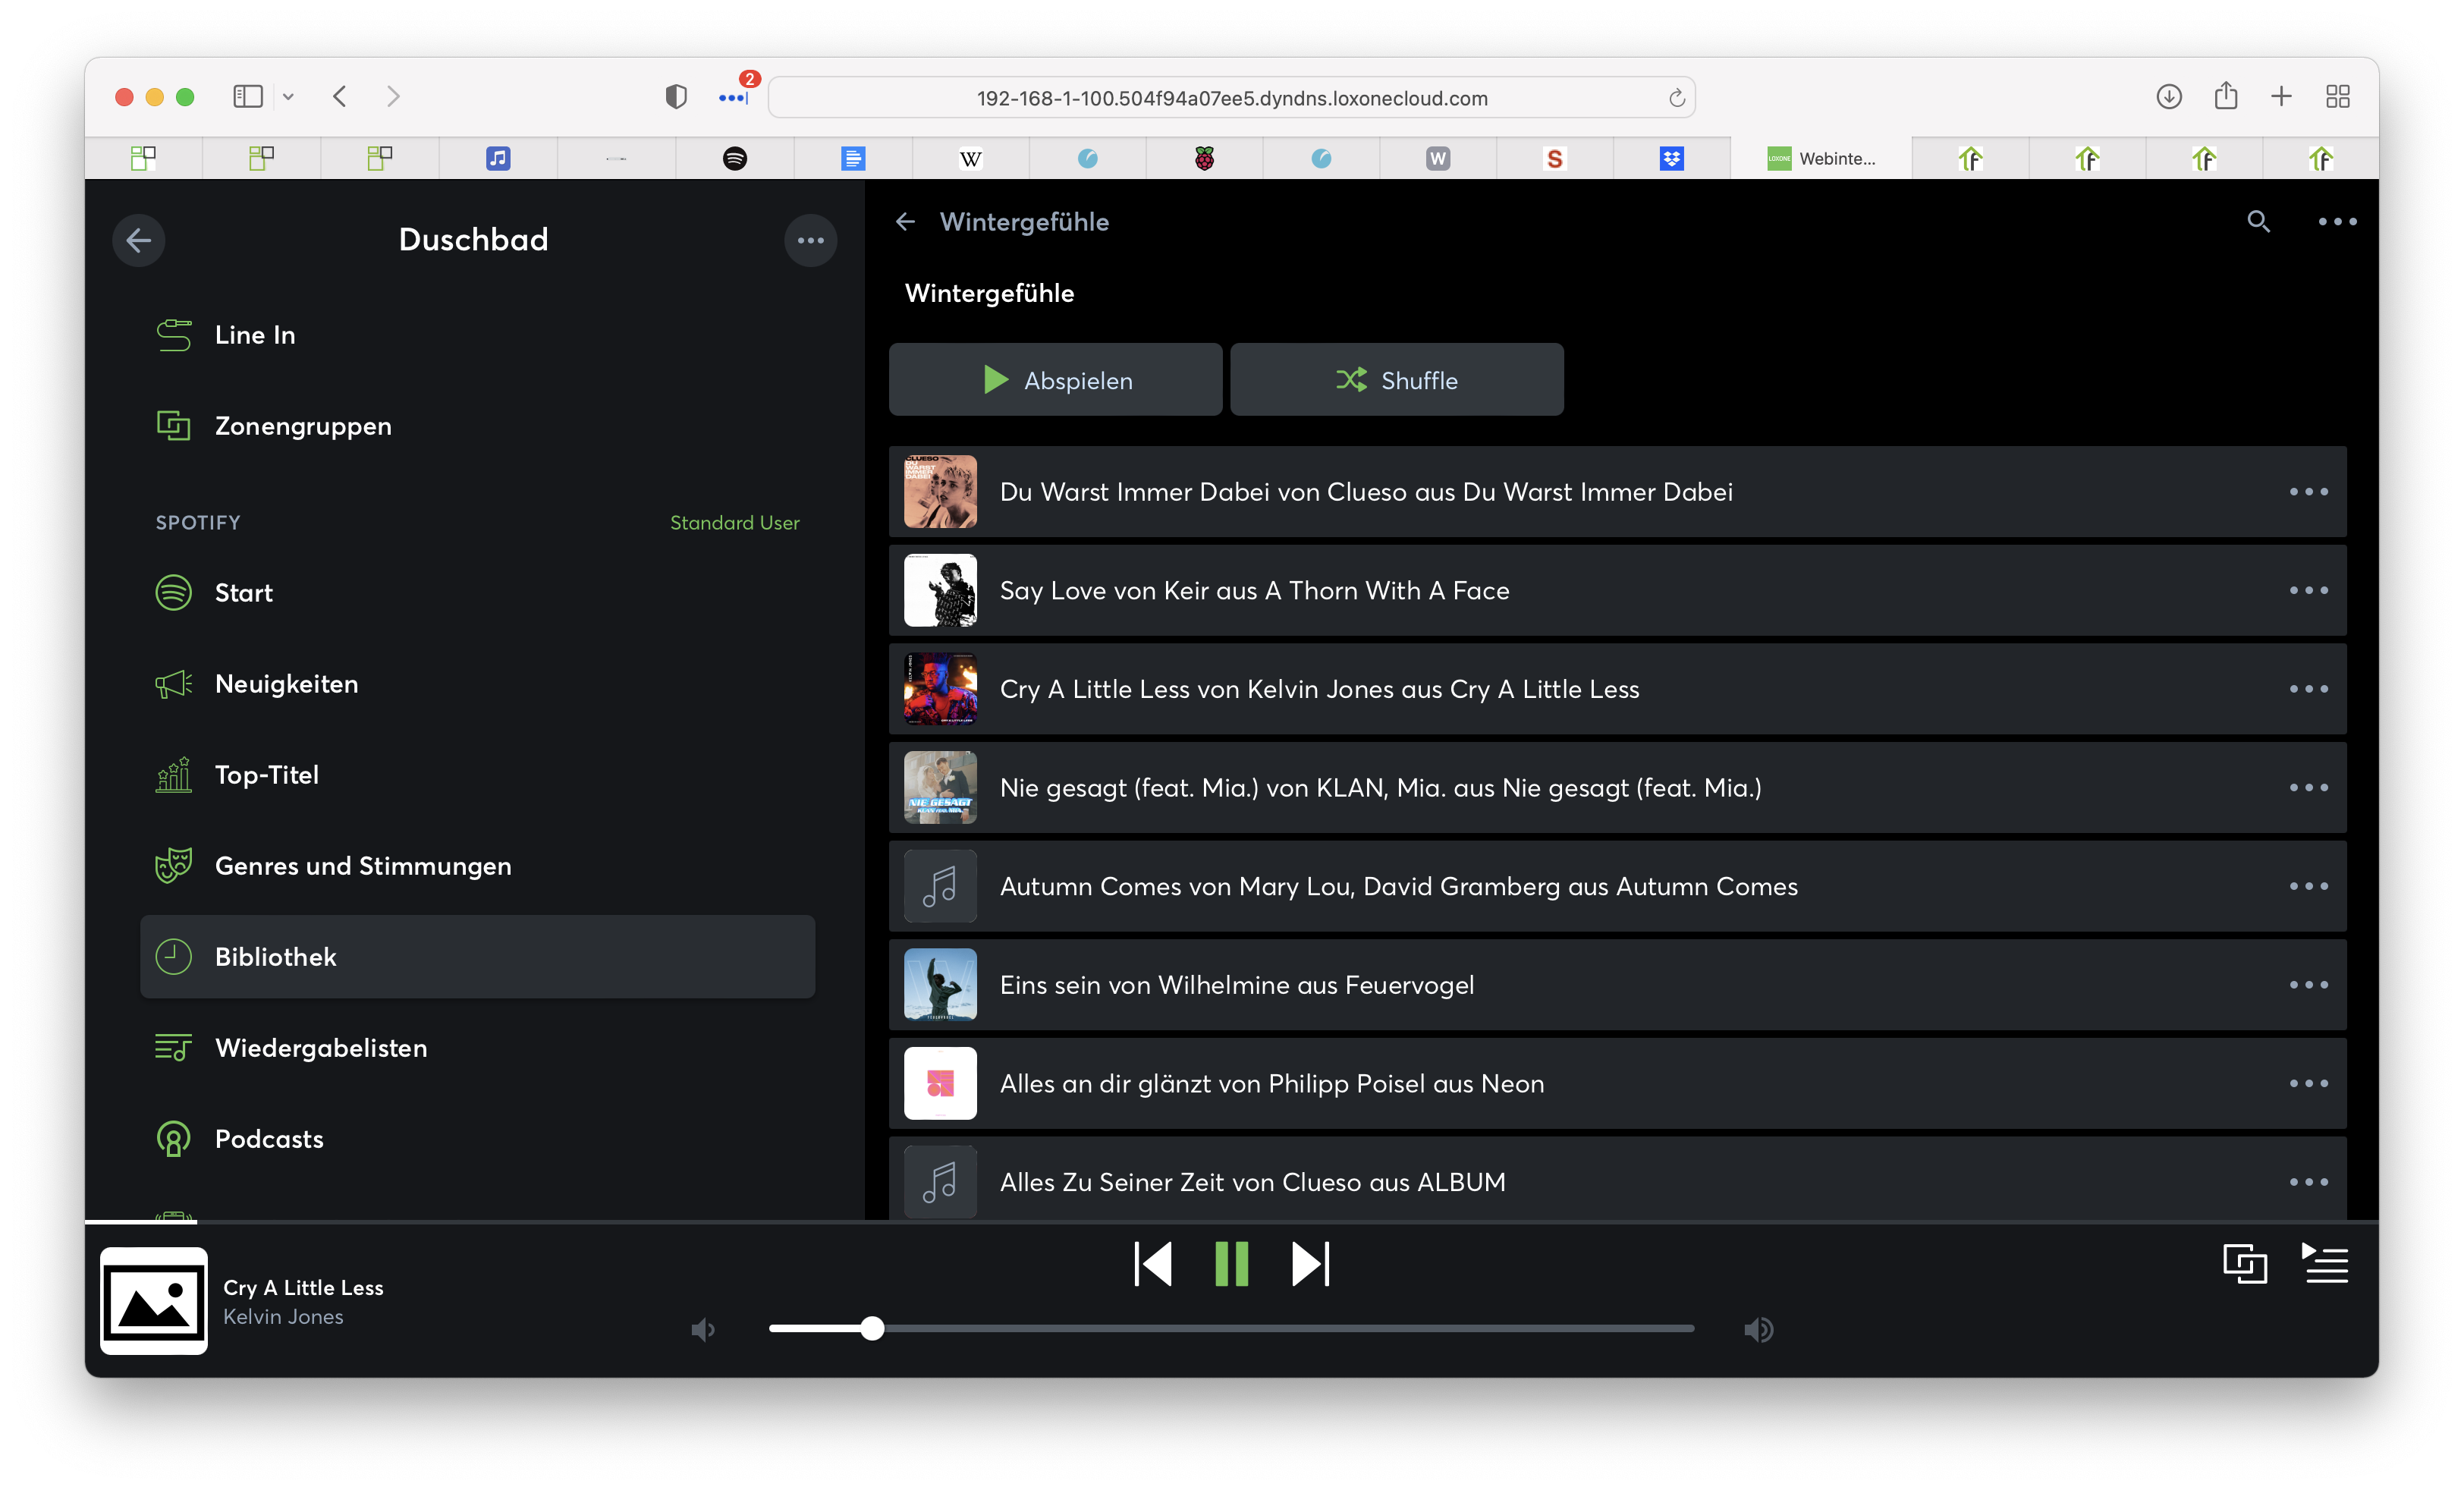Image resolution: width=2464 pixels, height=1490 pixels.
Task: Set volume on the player volume slider
Action: coord(1231,1329)
